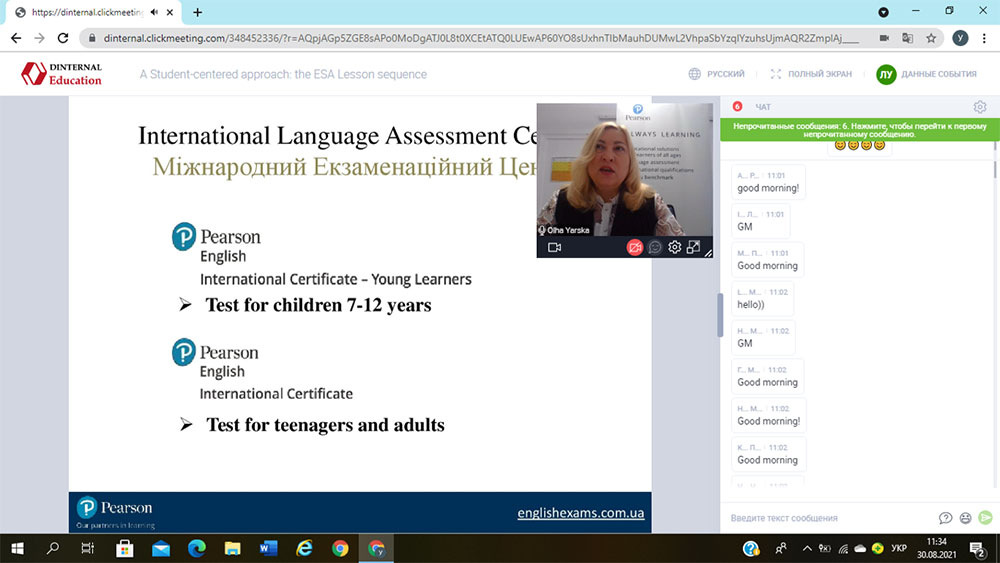Open chat settings gear icon
This screenshot has width=1000, height=563.
click(980, 106)
